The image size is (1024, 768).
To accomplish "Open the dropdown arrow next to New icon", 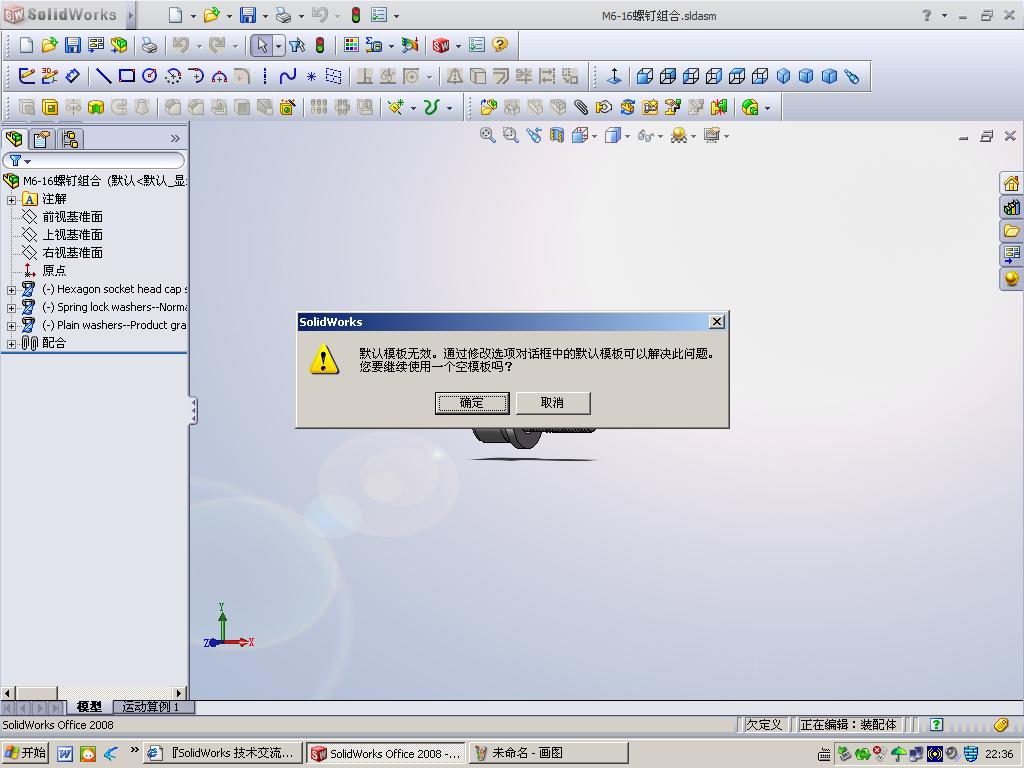I will tap(193, 16).
